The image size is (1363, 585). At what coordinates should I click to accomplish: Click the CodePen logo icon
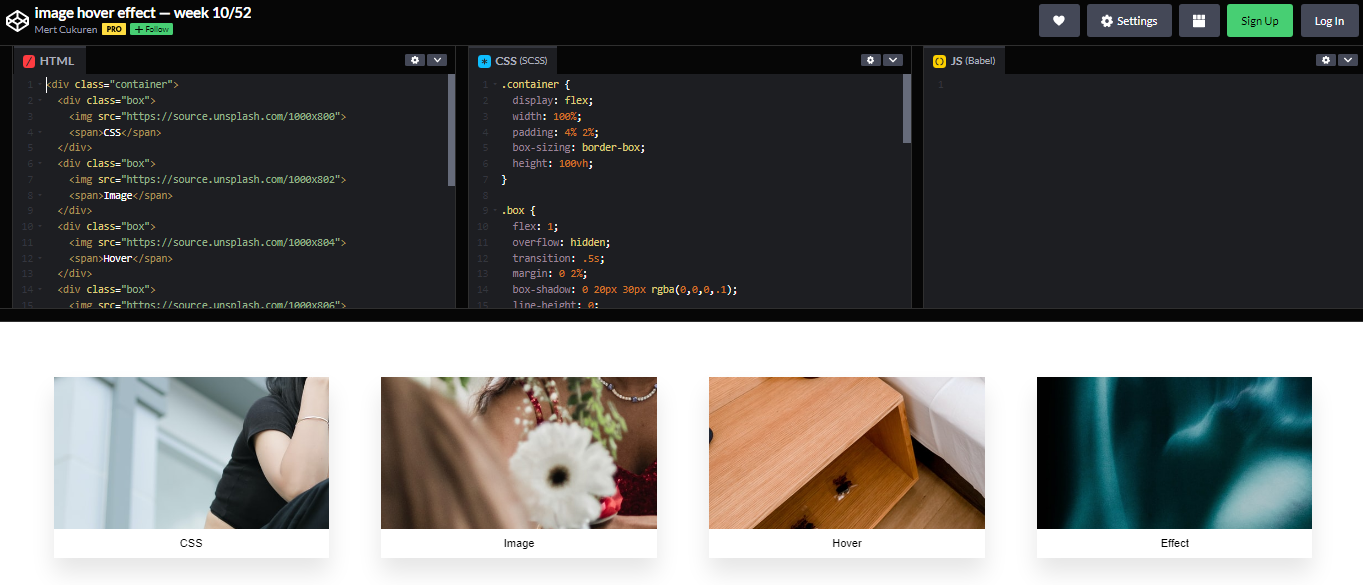(17, 19)
